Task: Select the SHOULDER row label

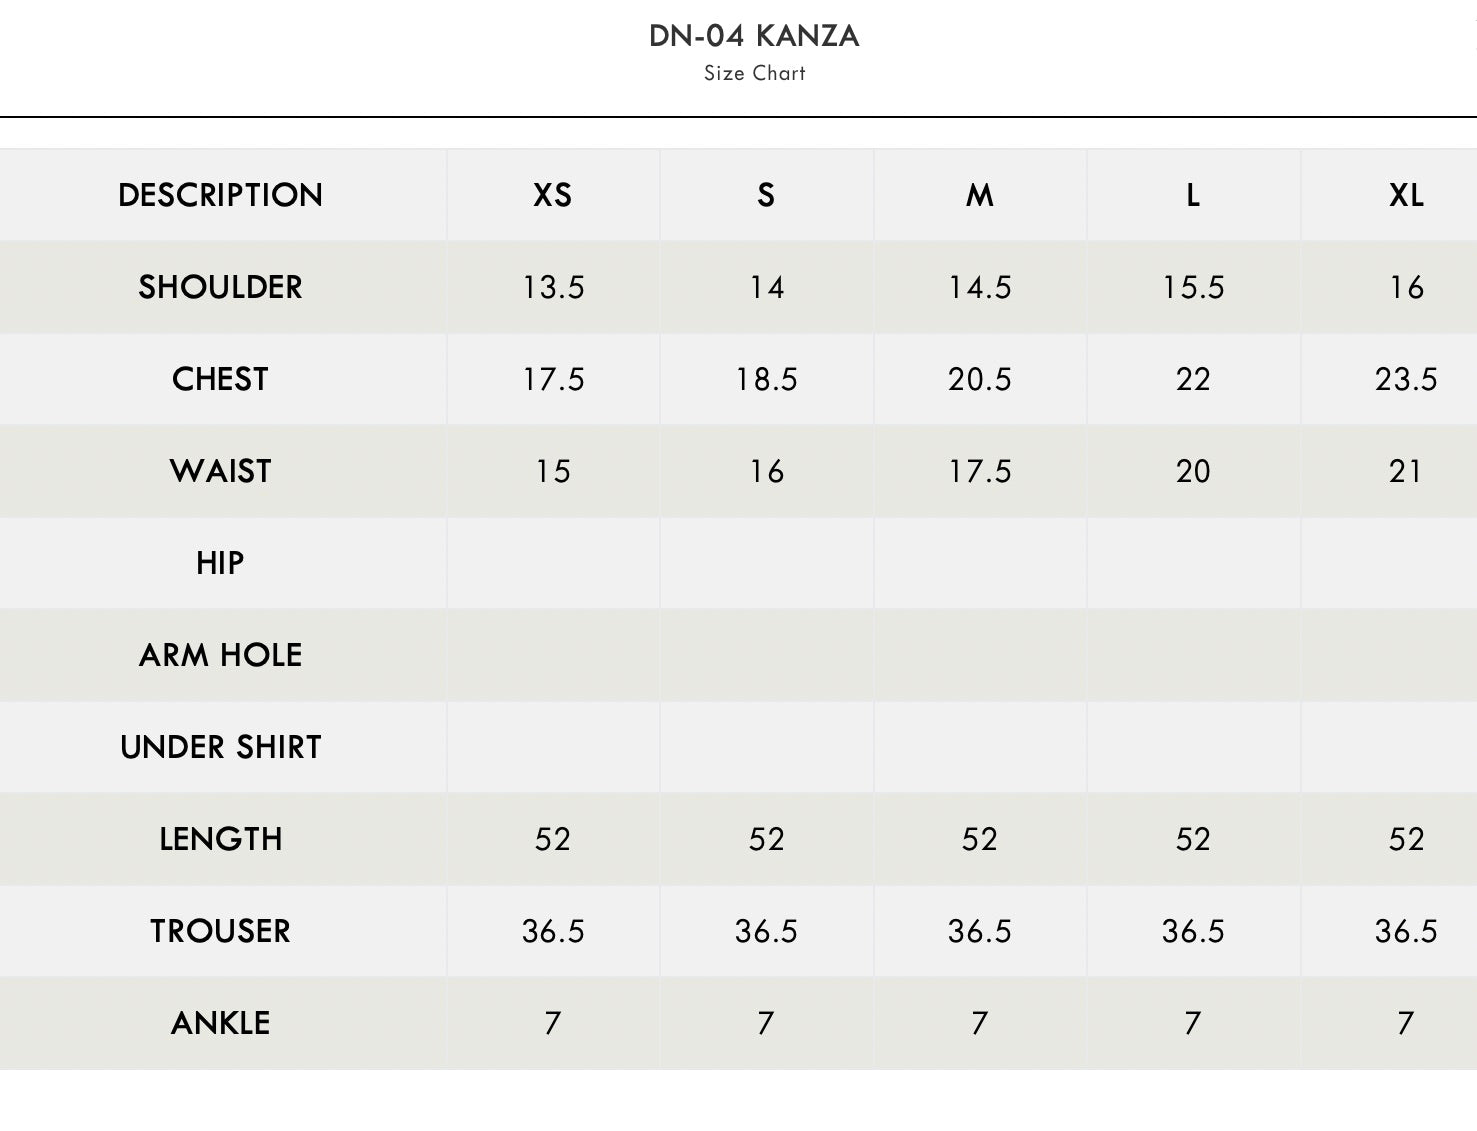Action: (220, 287)
